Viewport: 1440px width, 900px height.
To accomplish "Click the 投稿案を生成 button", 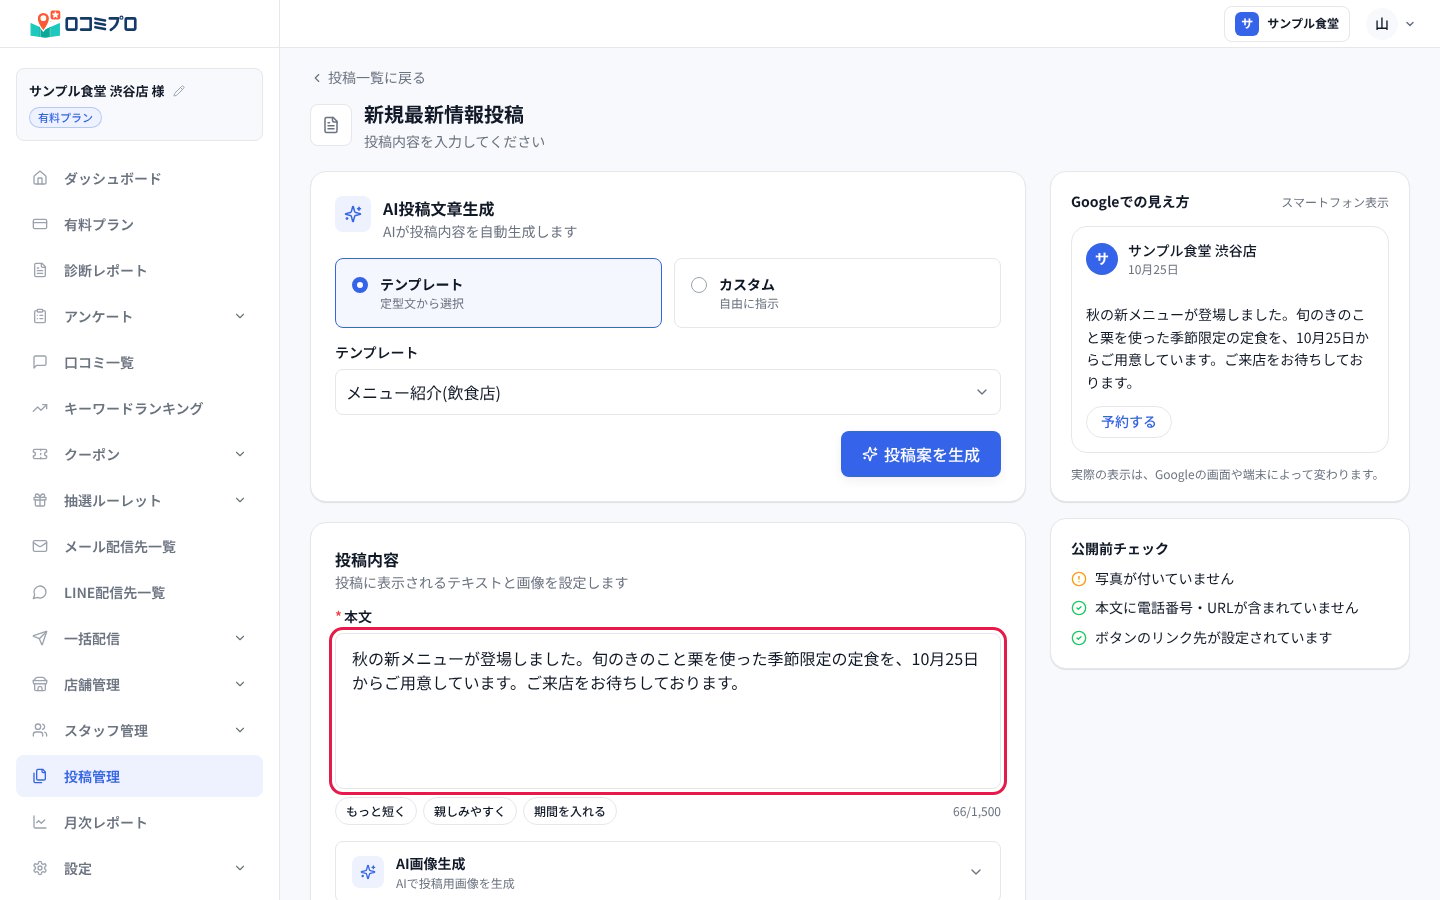I will (920, 454).
